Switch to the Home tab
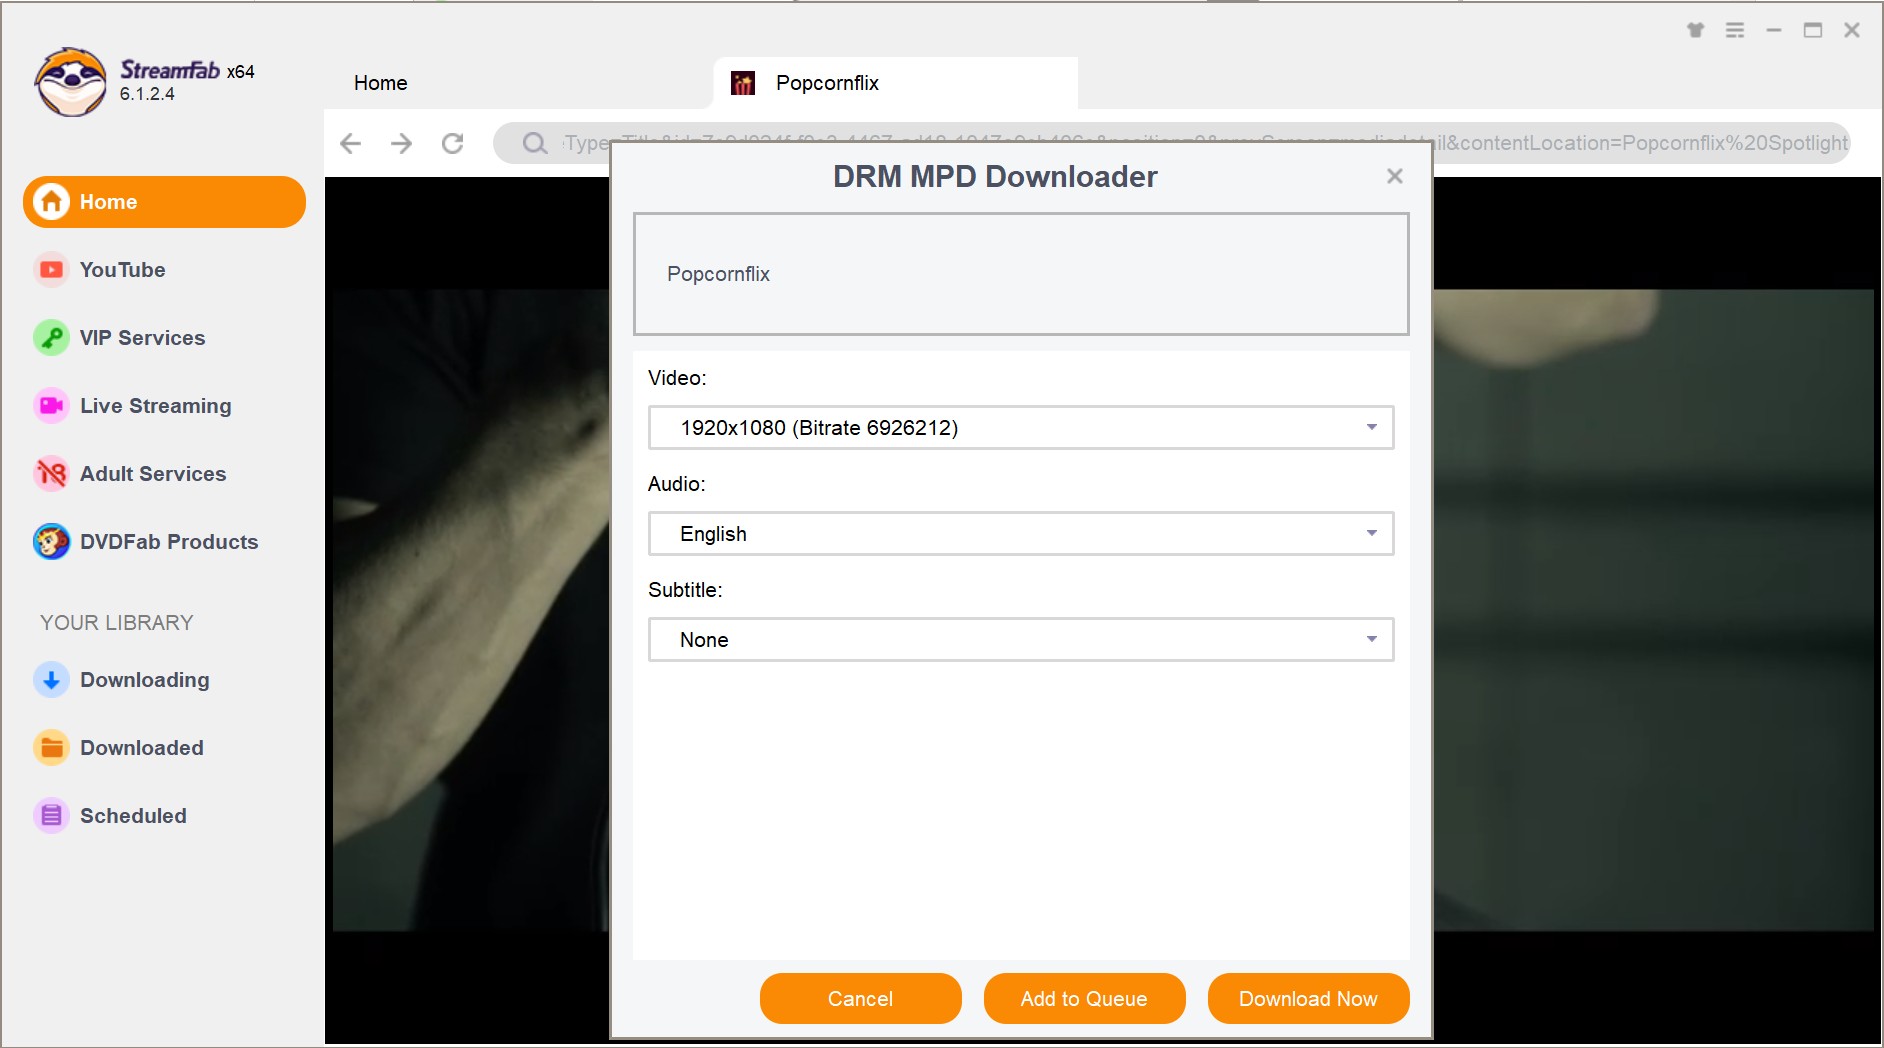 click(x=381, y=83)
